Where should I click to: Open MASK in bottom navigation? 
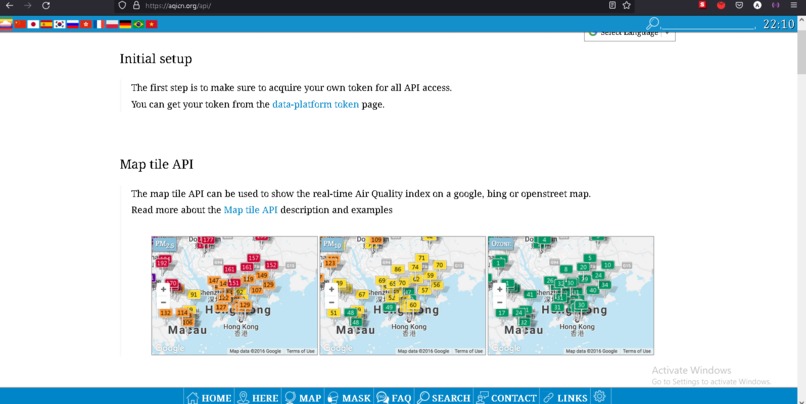[x=349, y=398]
